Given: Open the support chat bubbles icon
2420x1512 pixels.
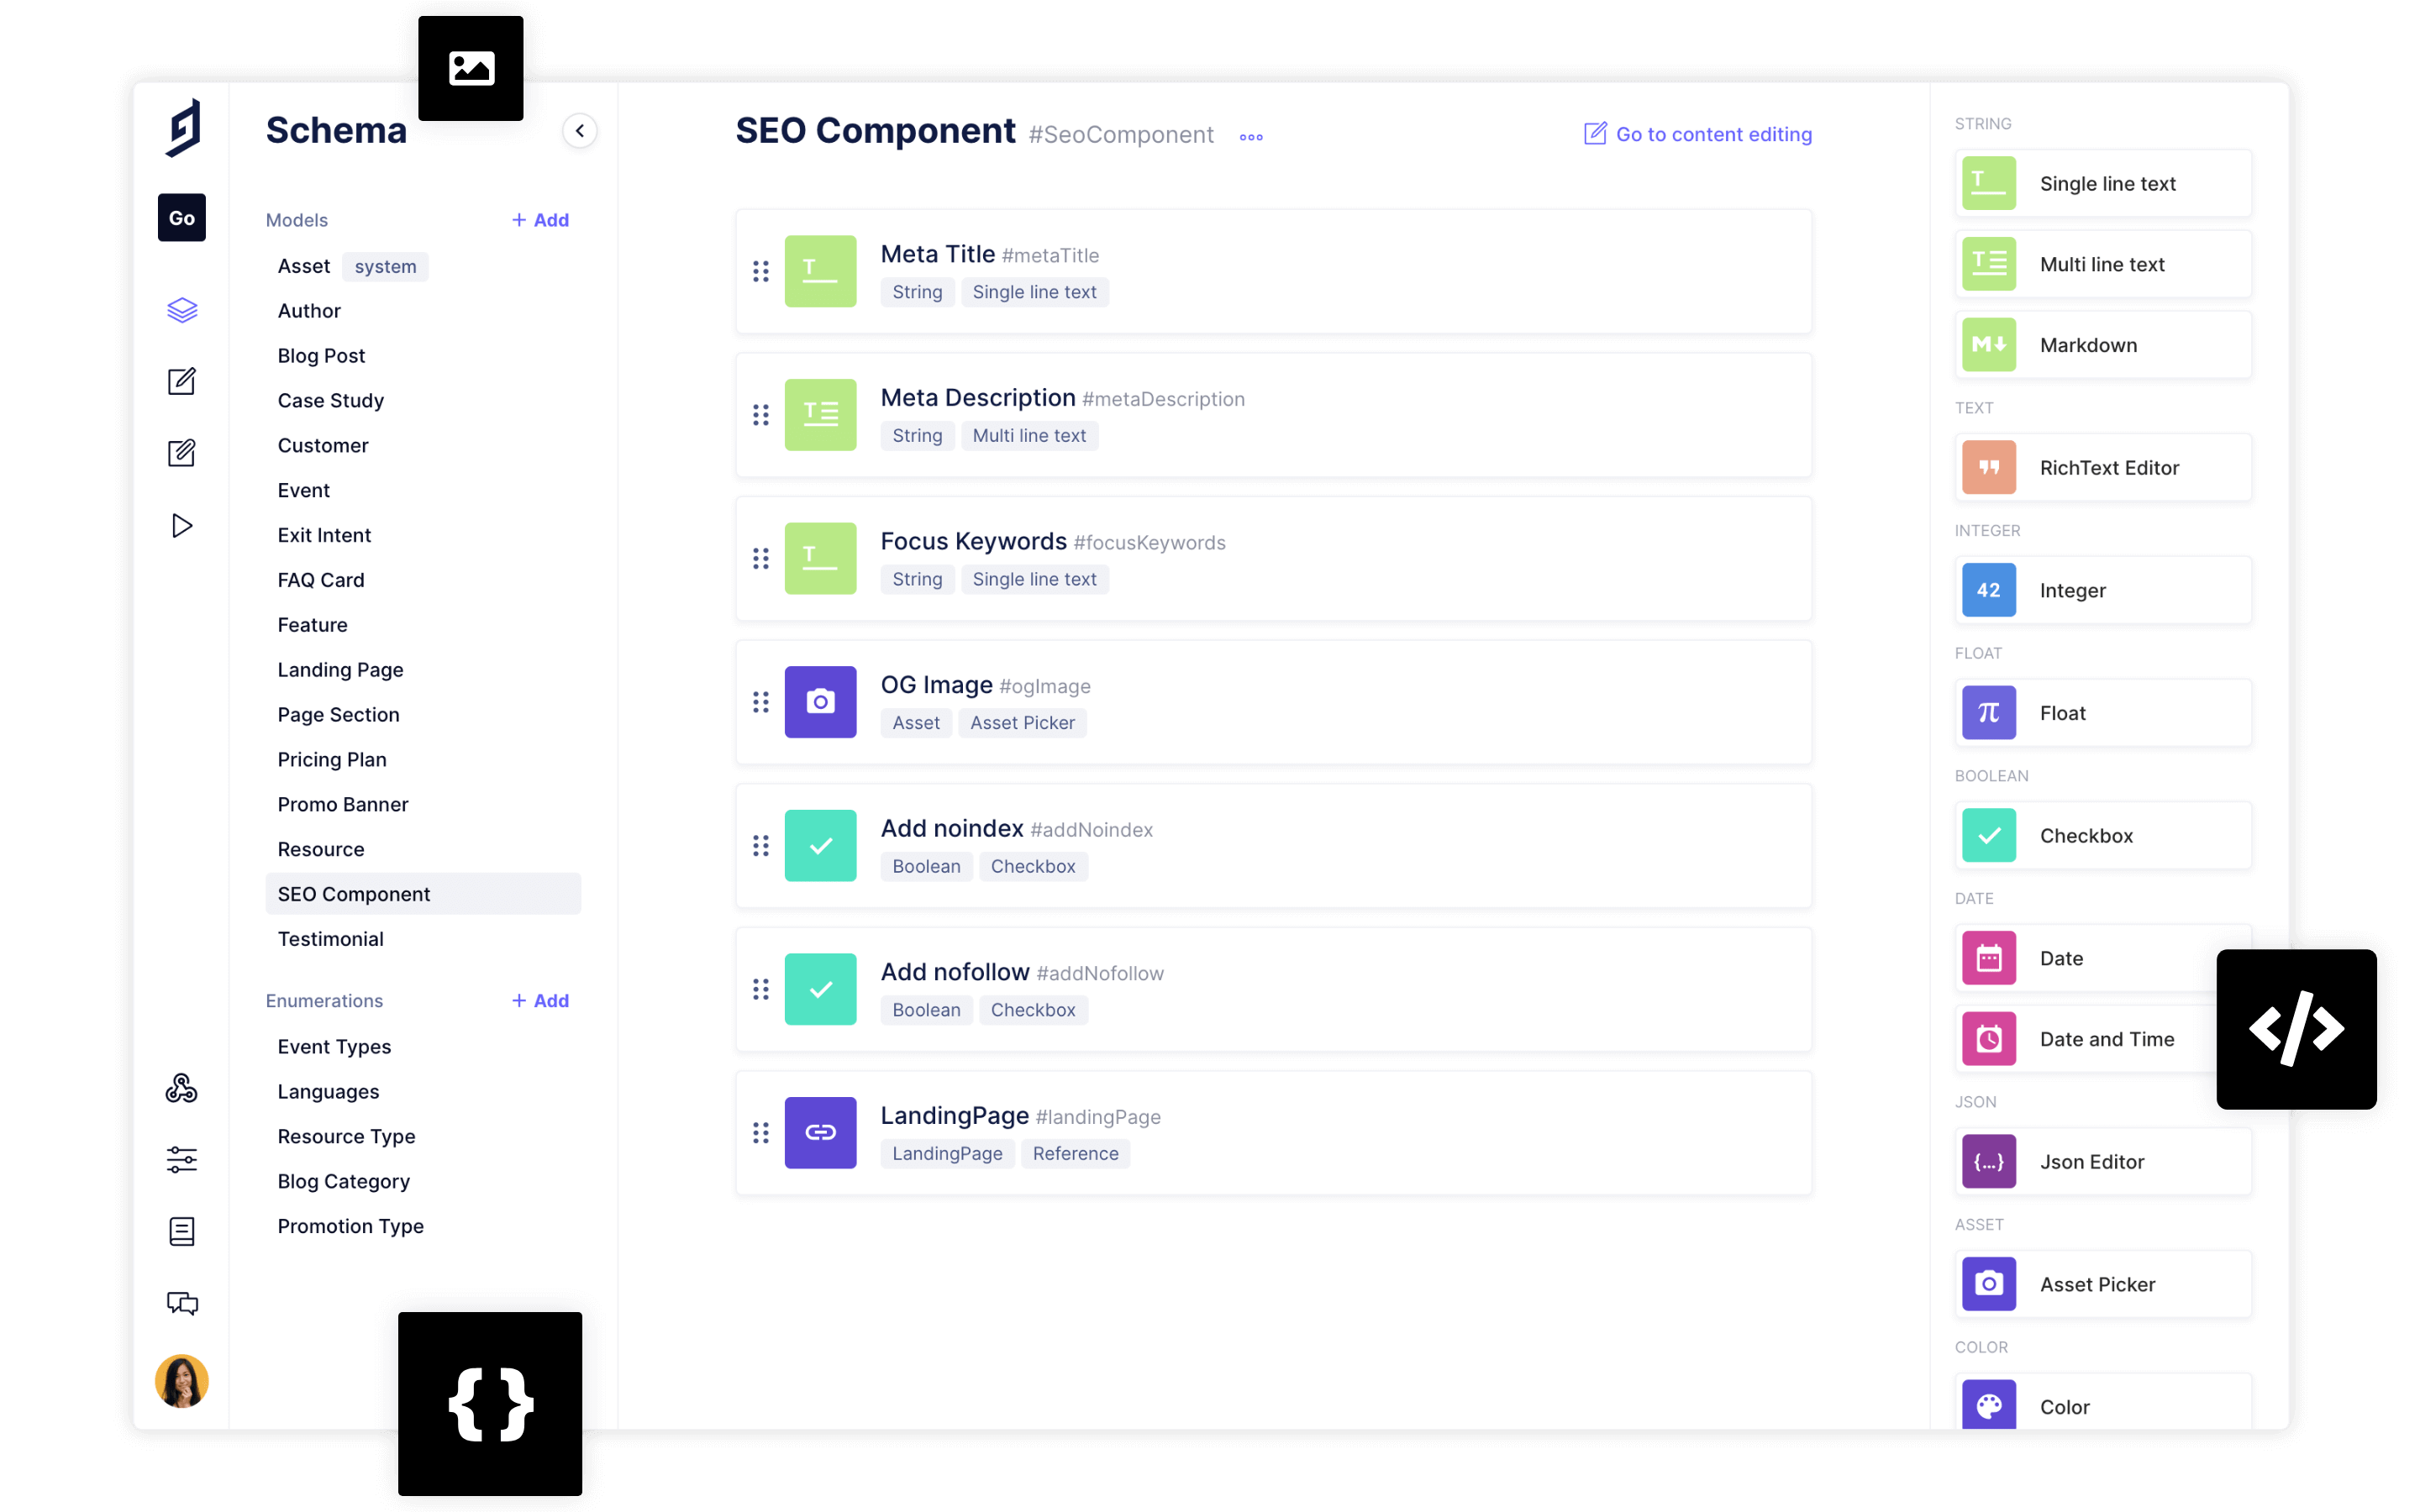Looking at the screenshot, I should (x=181, y=1303).
